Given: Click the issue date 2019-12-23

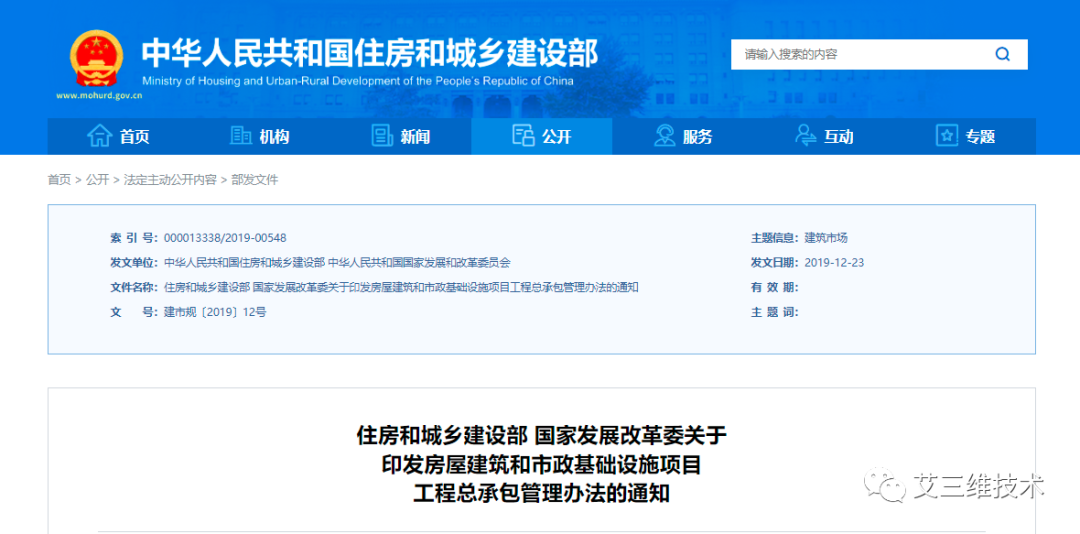Looking at the screenshot, I should pos(834,263).
